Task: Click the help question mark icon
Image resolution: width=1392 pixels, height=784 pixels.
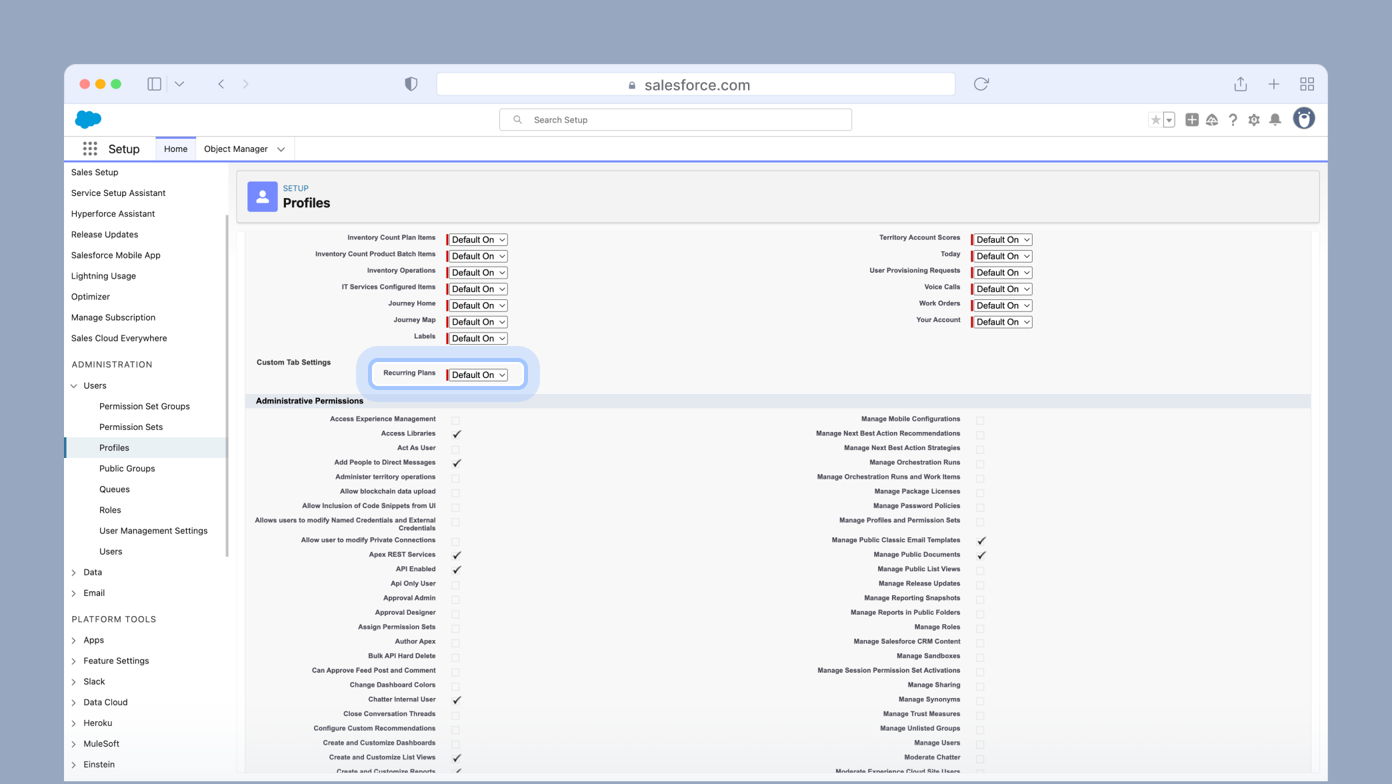Action: click(x=1233, y=119)
